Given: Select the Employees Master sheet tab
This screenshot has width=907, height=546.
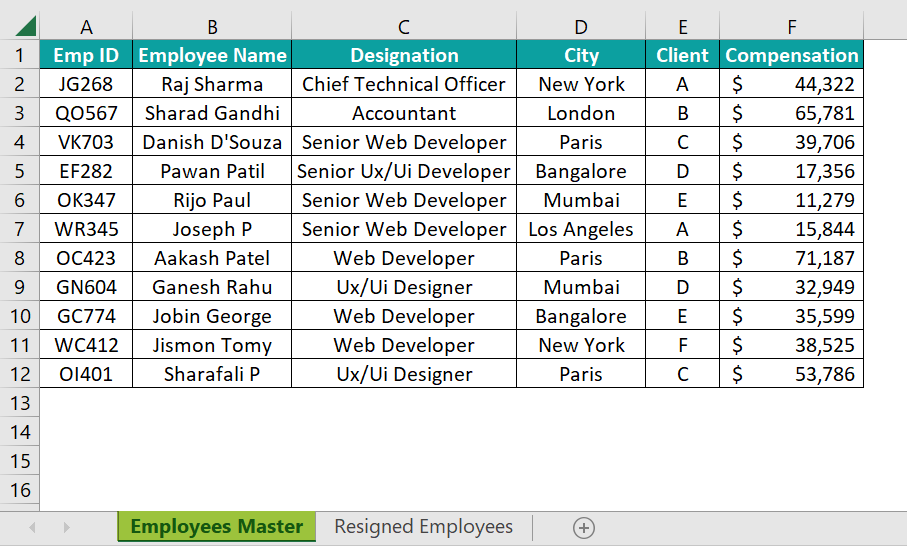Looking at the screenshot, I should pos(217,527).
